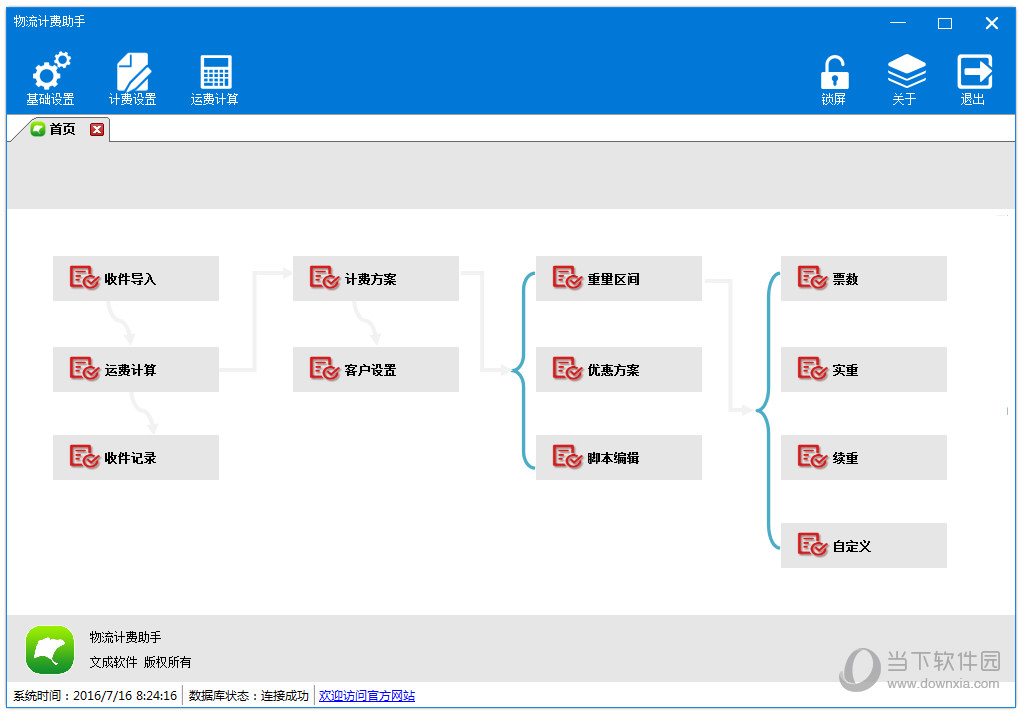This screenshot has width=1024, height=713.
Task: Click red checklist icon beside 重量区间
Action: tap(568, 277)
